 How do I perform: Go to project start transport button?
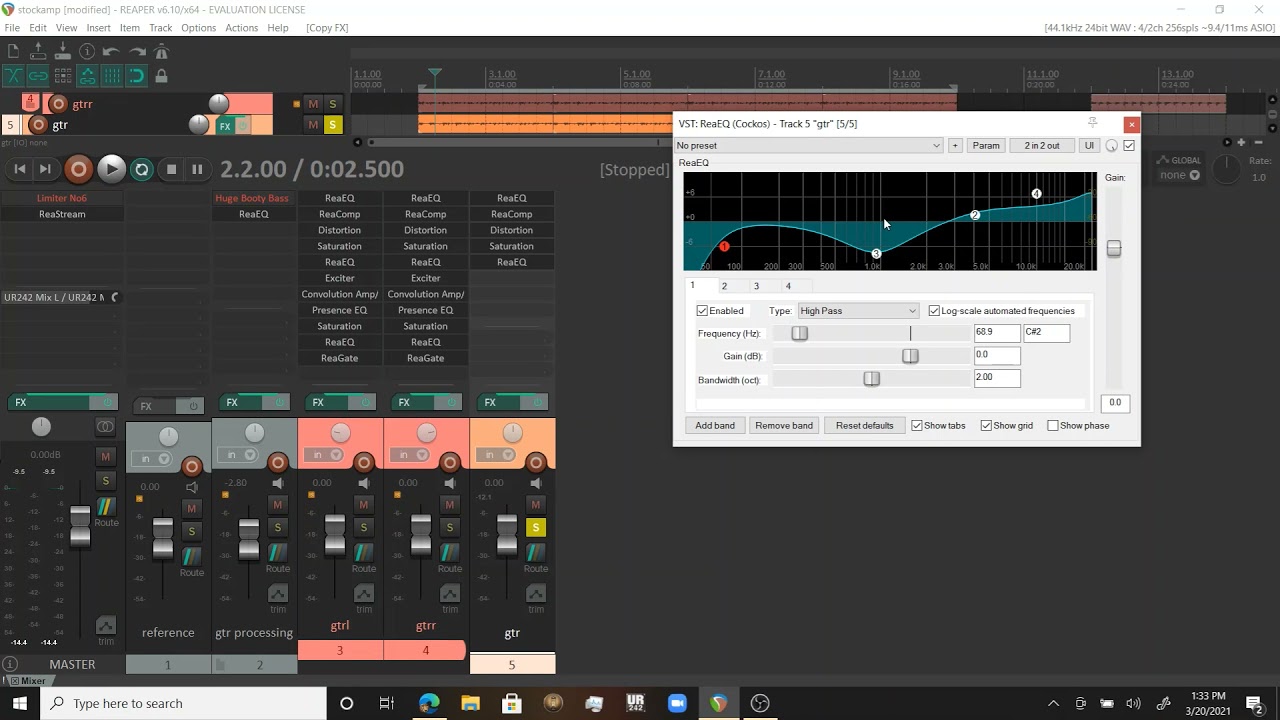point(19,170)
